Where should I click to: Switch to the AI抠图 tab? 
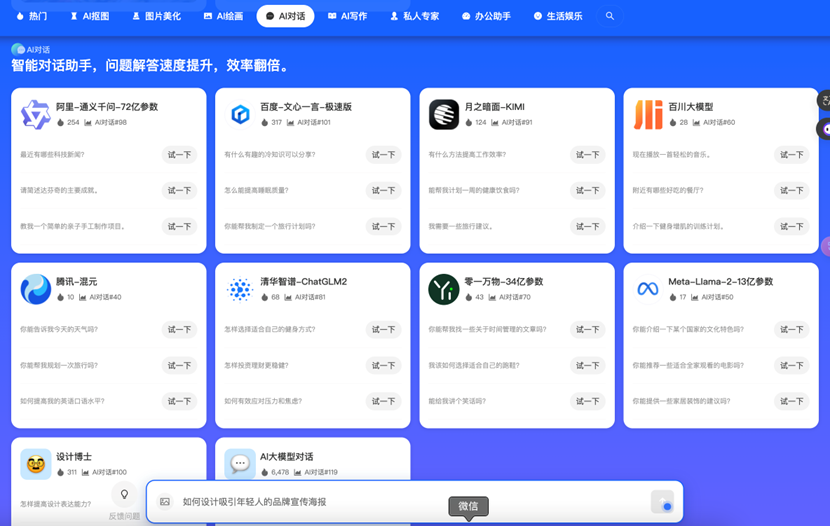pos(90,16)
